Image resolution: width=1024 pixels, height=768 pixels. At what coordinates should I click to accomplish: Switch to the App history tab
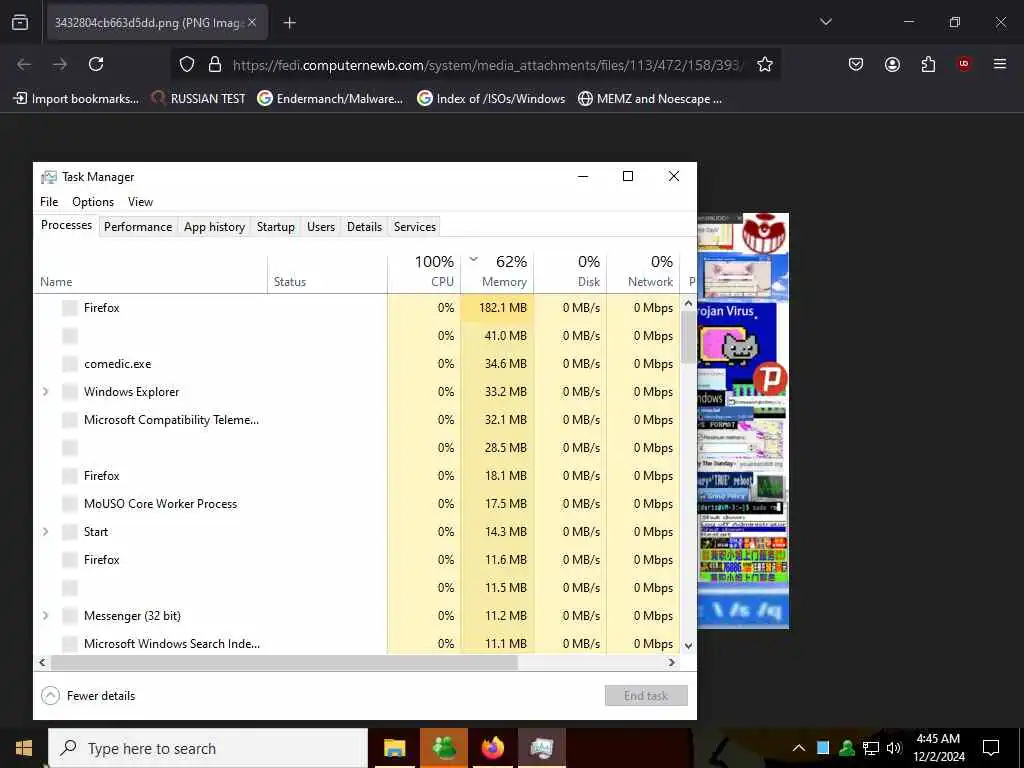(214, 227)
